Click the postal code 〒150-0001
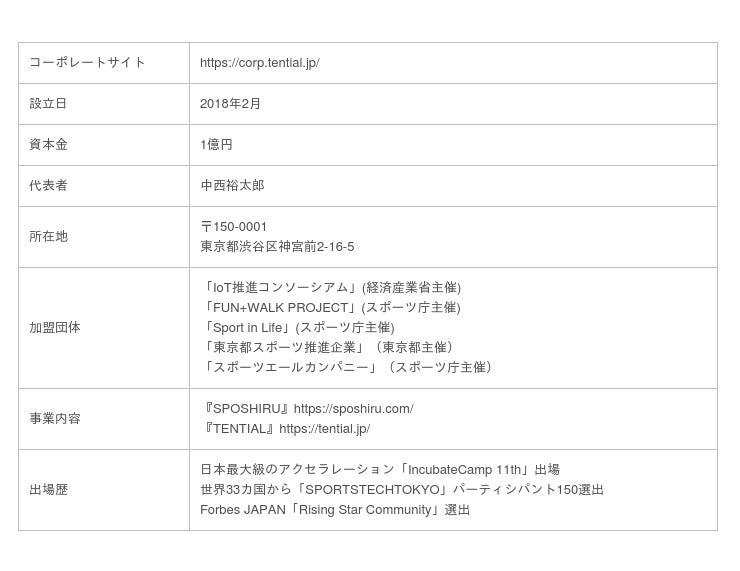Viewport: 740px width, 571px height. [x=233, y=227]
